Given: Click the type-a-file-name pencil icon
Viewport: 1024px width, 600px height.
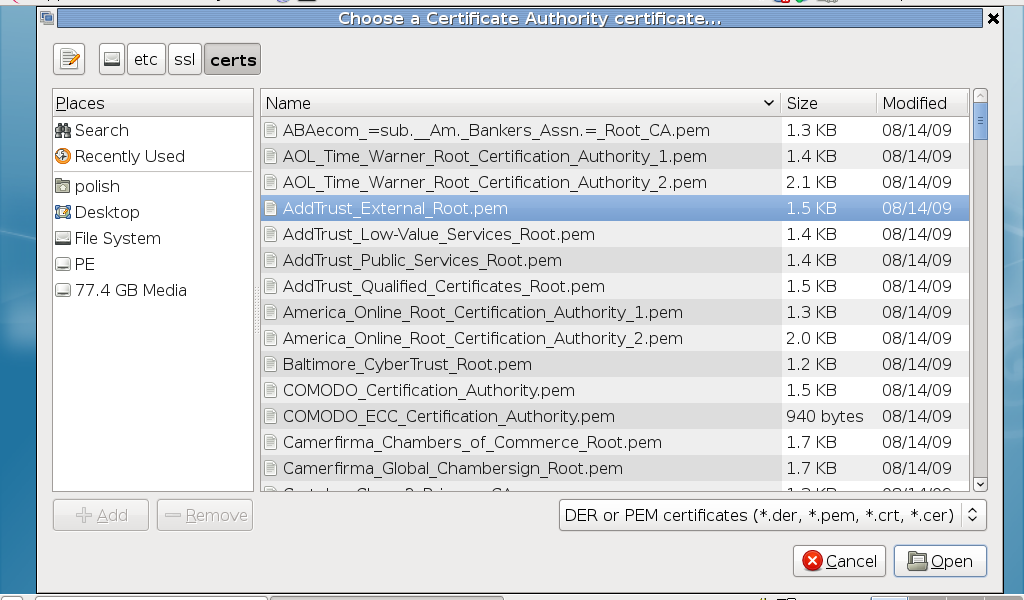Looking at the screenshot, I should 69,60.
